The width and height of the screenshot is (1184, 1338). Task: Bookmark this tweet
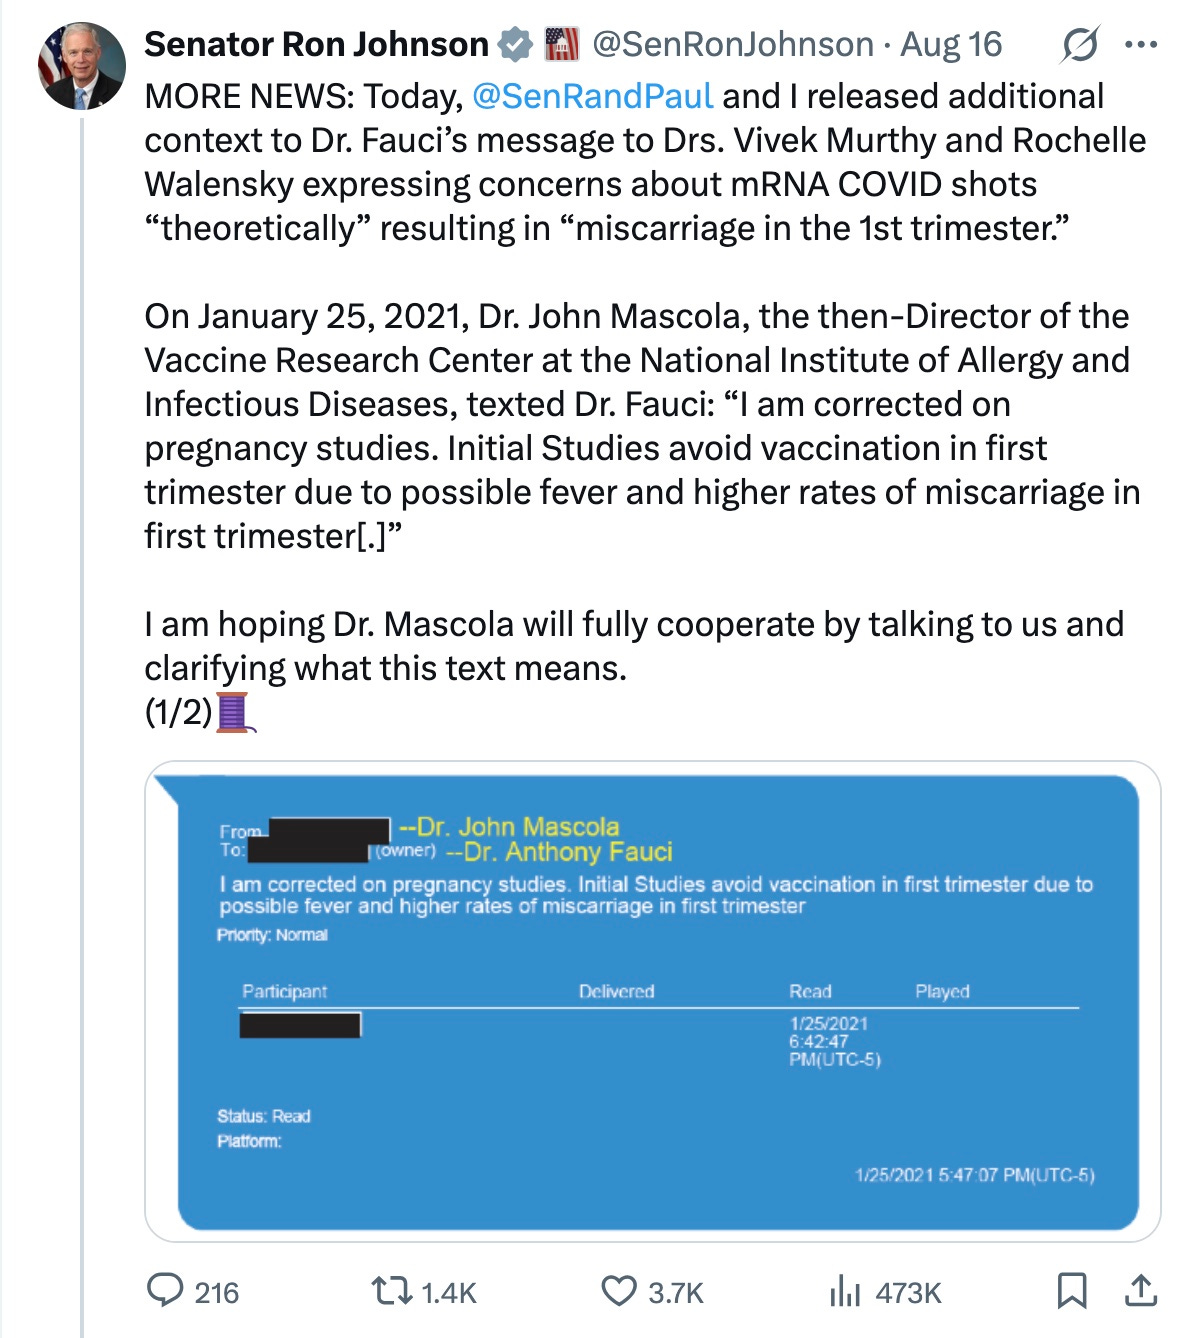(1072, 1291)
